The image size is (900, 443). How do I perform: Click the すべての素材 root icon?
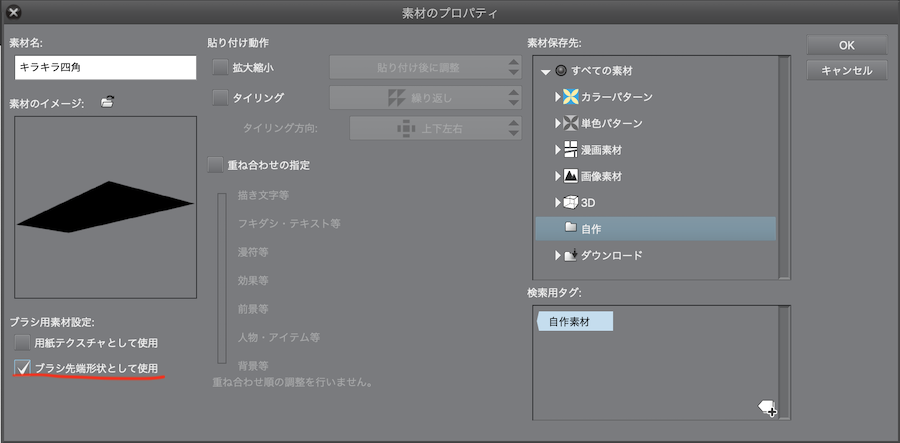point(561,71)
